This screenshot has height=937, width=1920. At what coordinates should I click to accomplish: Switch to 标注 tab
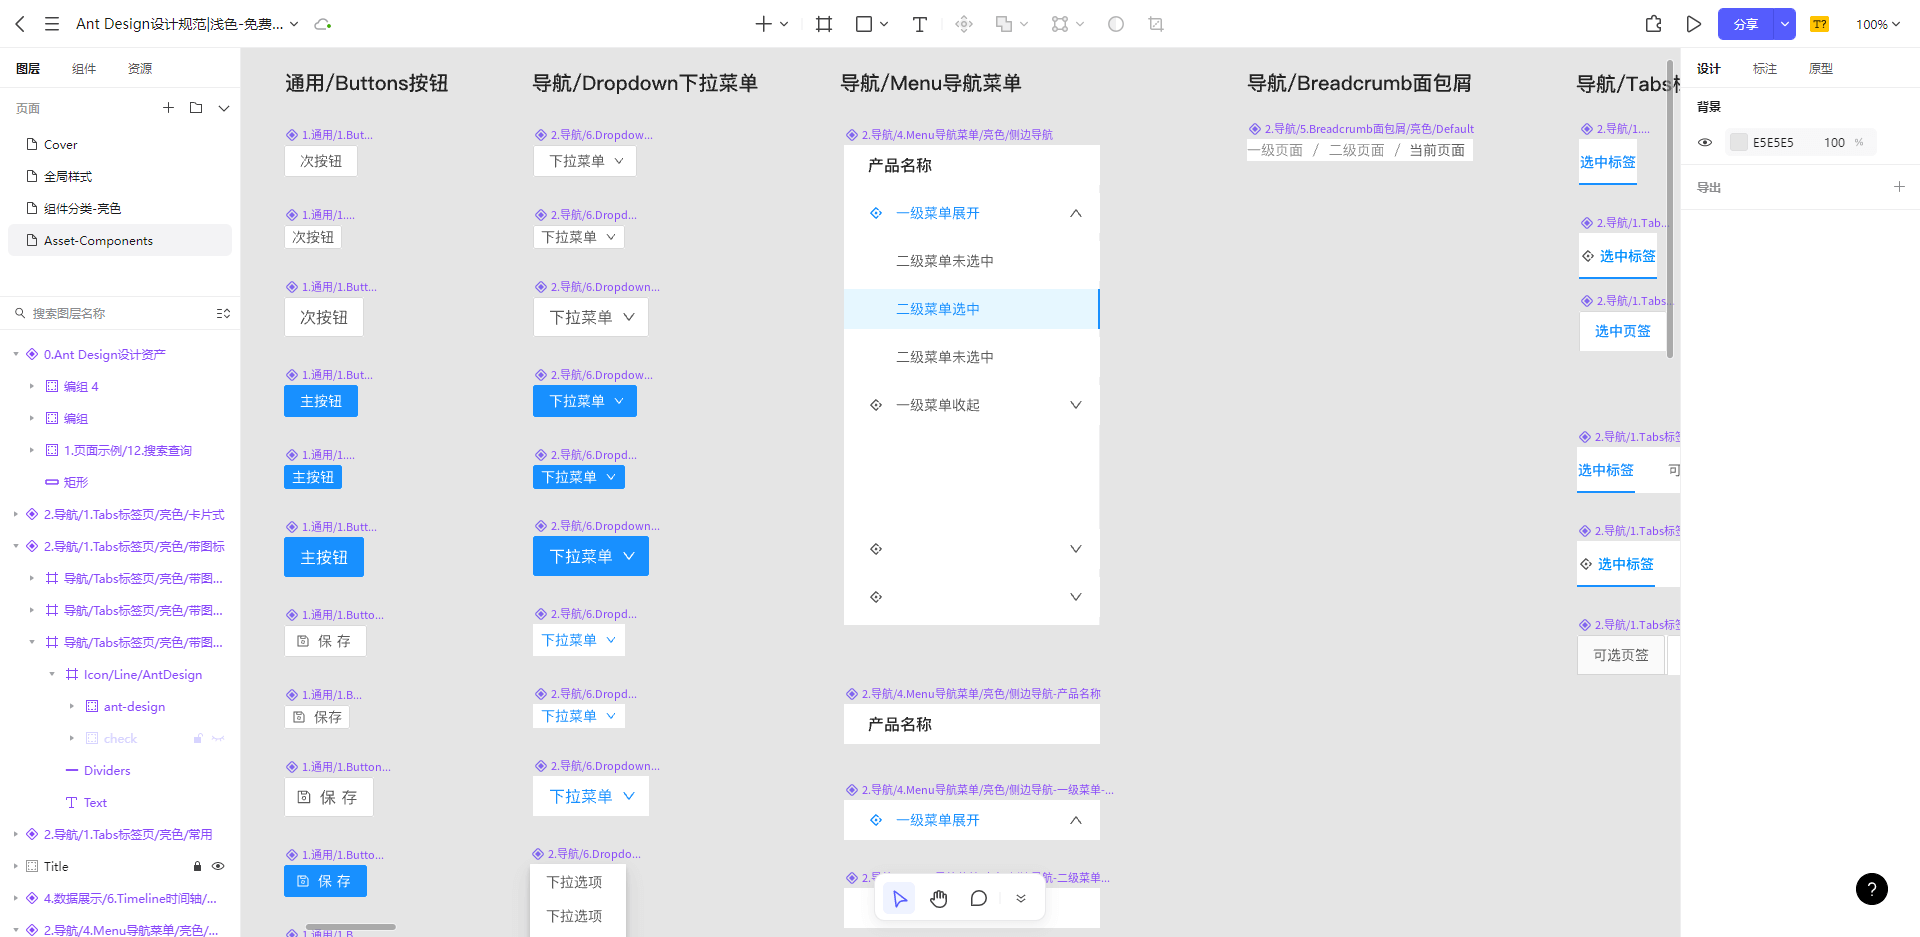tap(1765, 68)
